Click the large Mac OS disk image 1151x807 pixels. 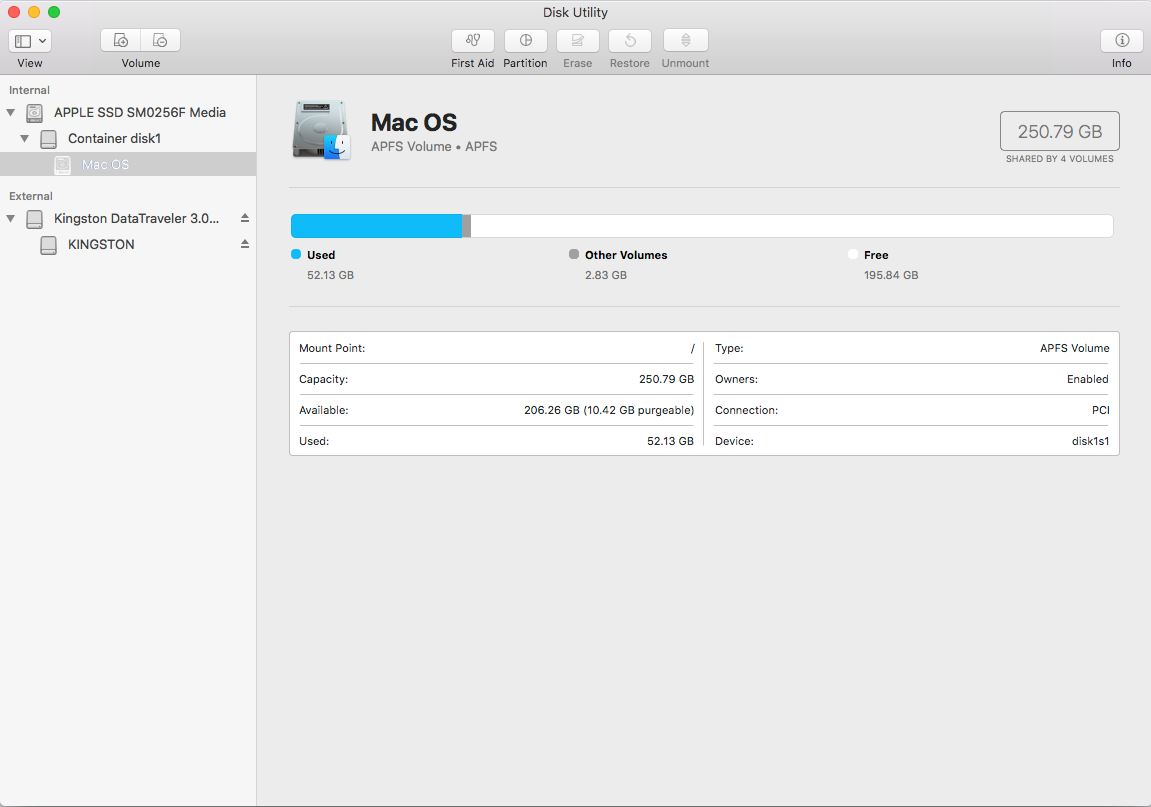[322, 130]
